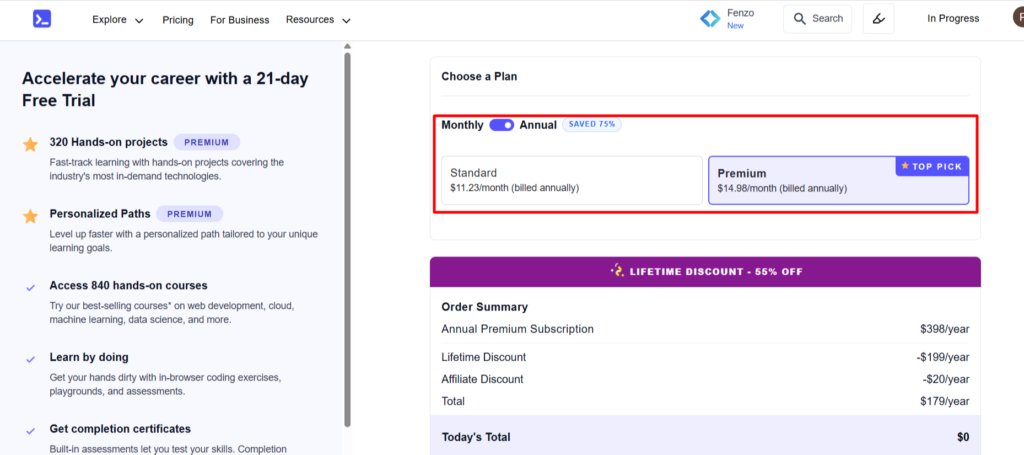Click the star icon beside 320 Hands-on projects
The image size is (1024, 455).
pos(31,144)
